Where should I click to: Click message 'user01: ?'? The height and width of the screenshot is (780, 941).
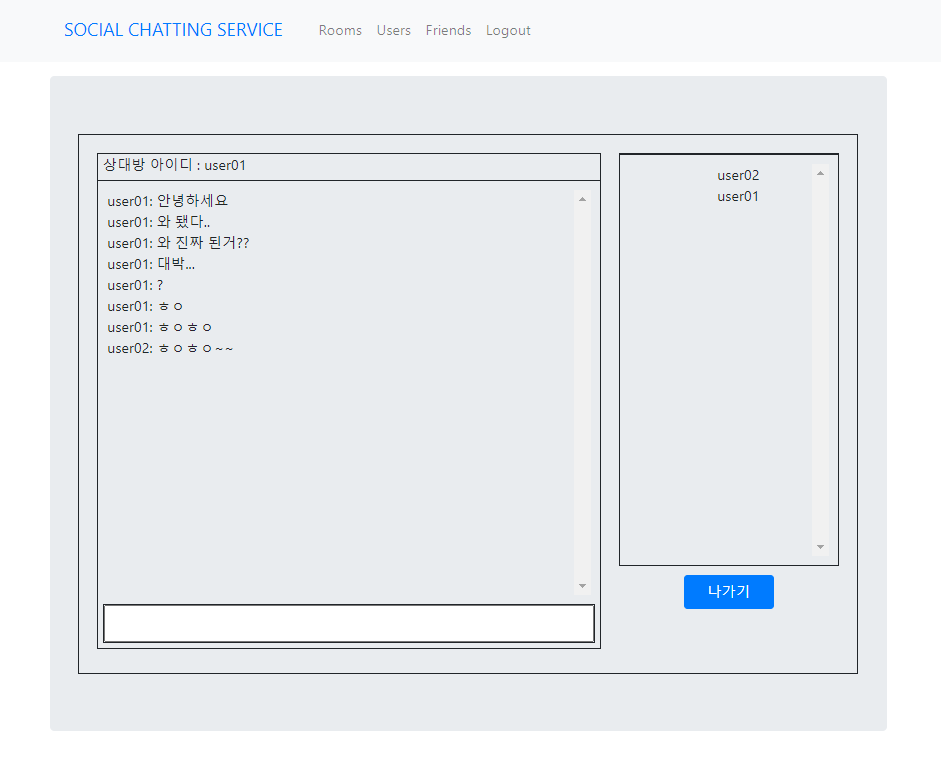tap(135, 285)
